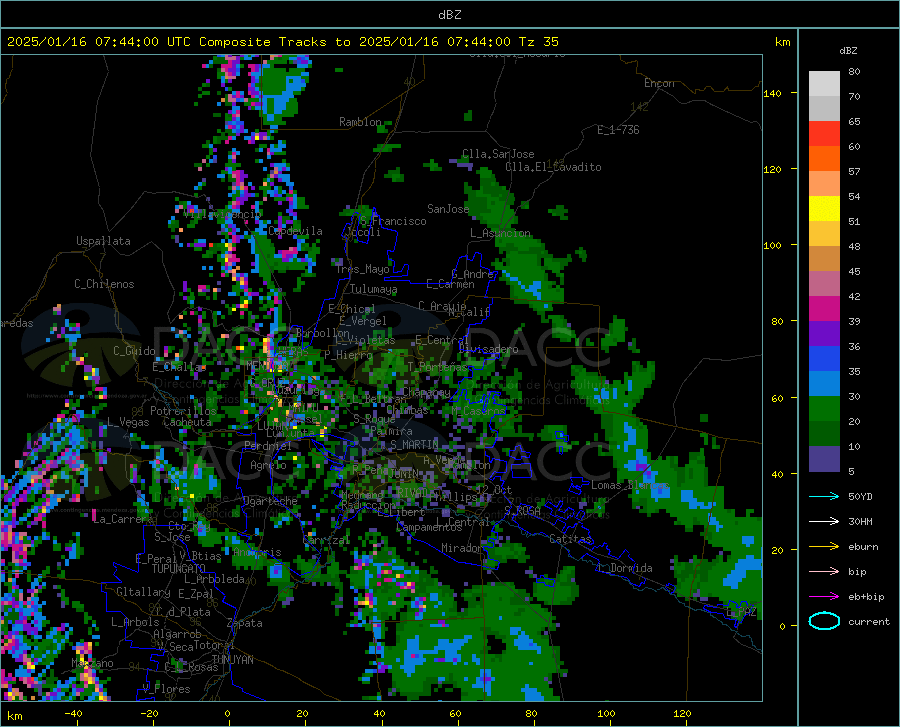
Task: Click the 140 km vertical axis tick
Action: (x=772, y=93)
